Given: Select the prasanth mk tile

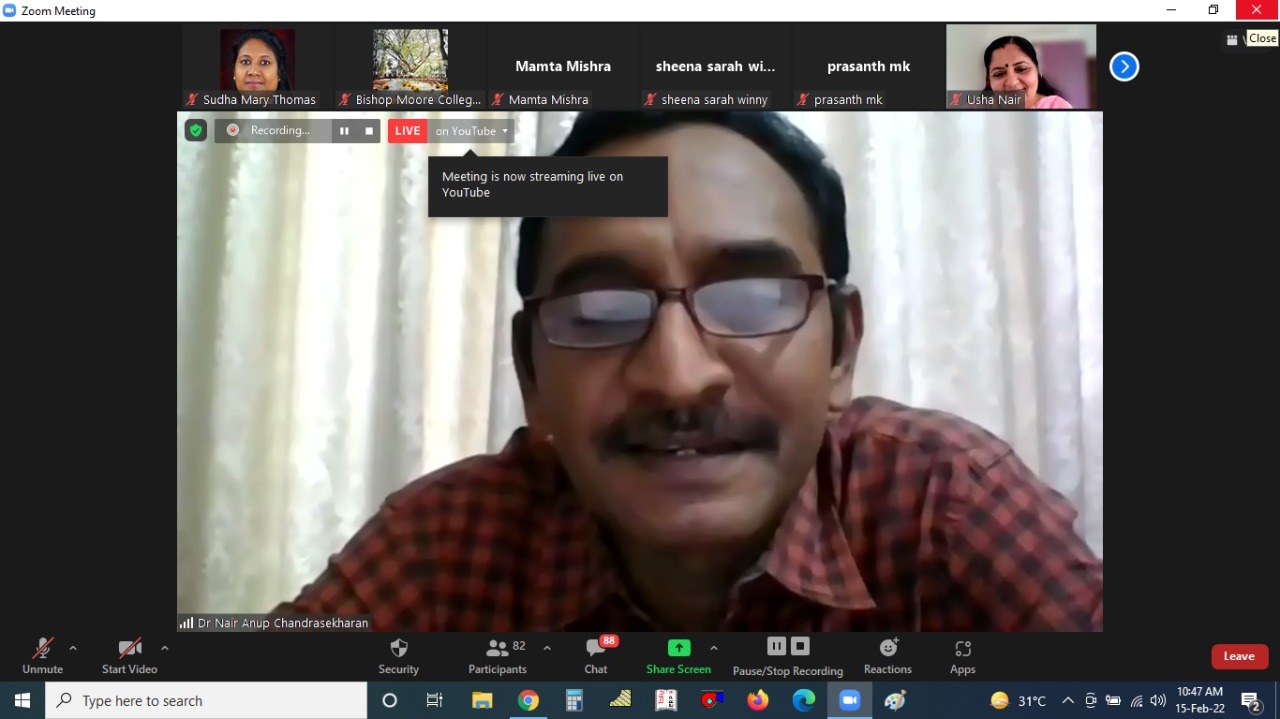Looking at the screenshot, I should (x=868, y=67).
